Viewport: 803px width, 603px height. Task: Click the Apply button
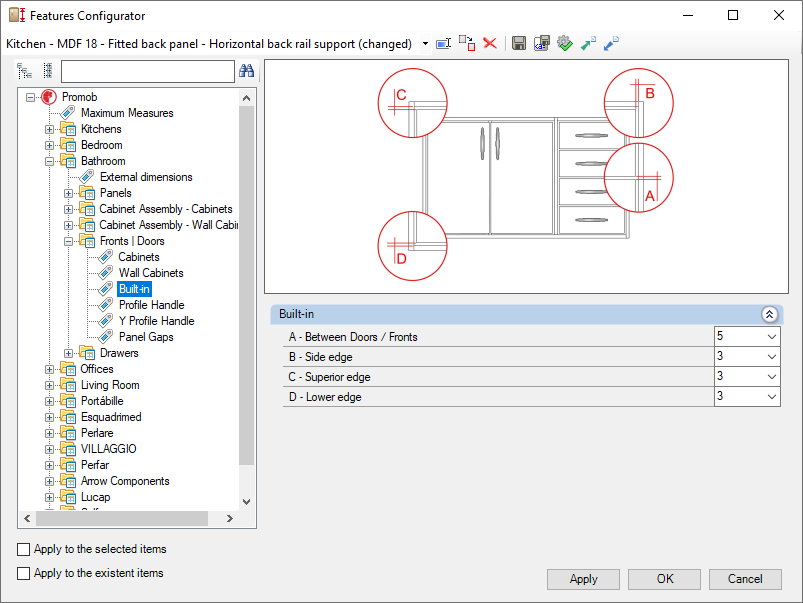tap(583, 579)
